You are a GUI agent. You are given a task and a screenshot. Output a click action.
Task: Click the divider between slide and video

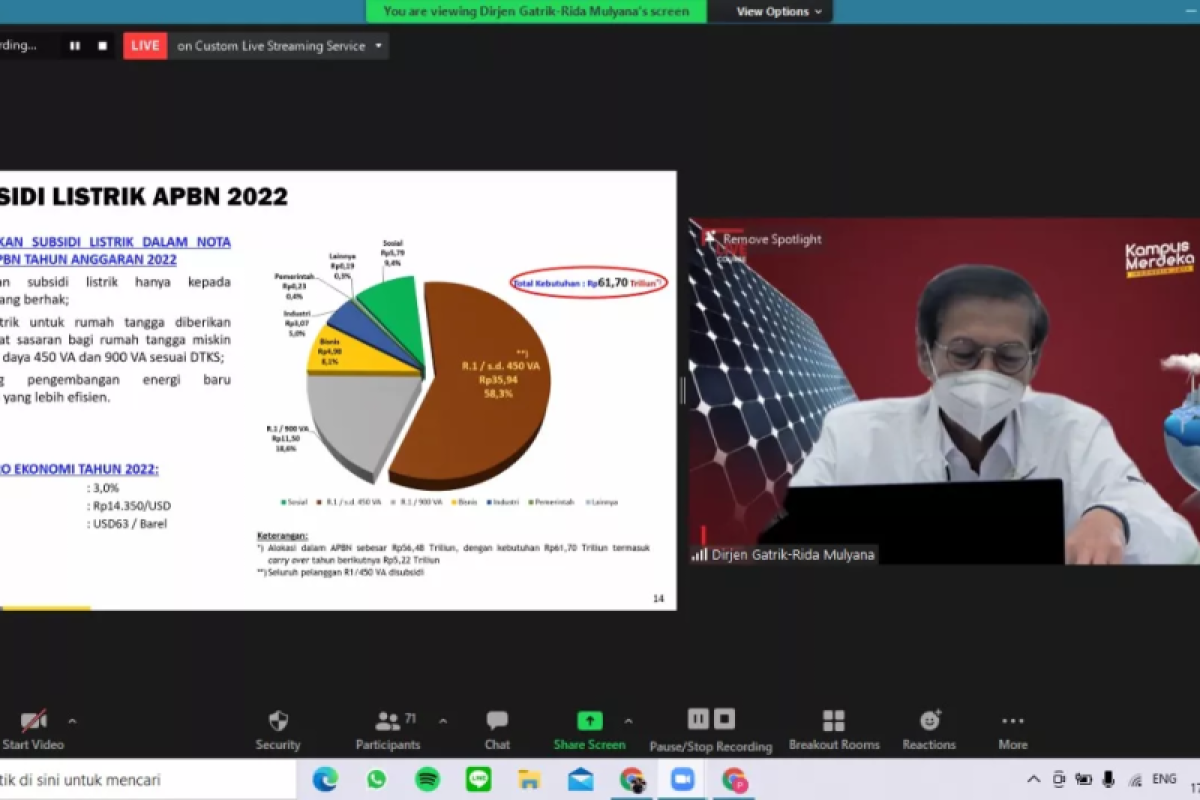pyautogui.click(x=683, y=390)
